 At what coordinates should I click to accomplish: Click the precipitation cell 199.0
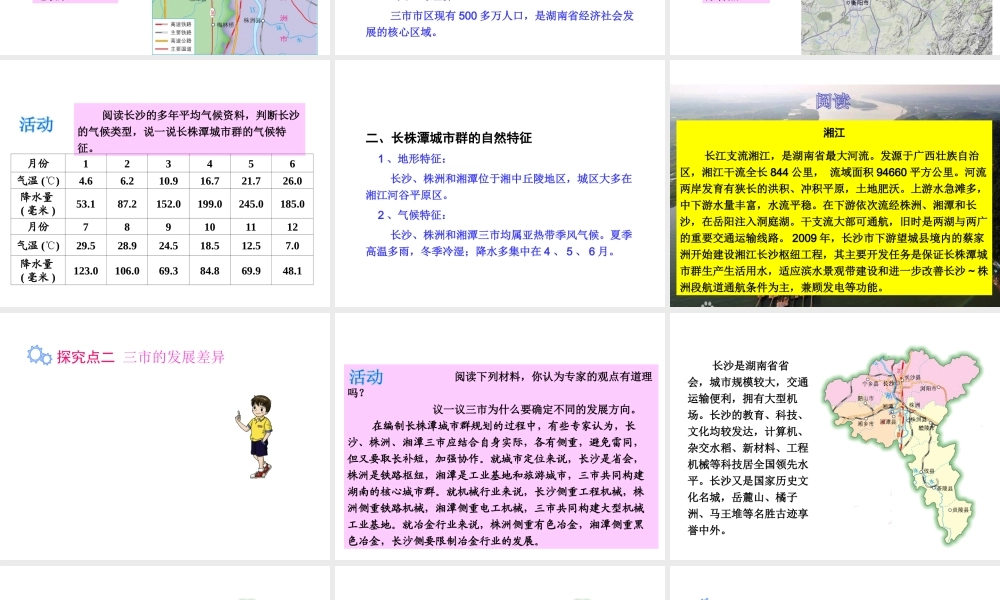tap(210, 204)
